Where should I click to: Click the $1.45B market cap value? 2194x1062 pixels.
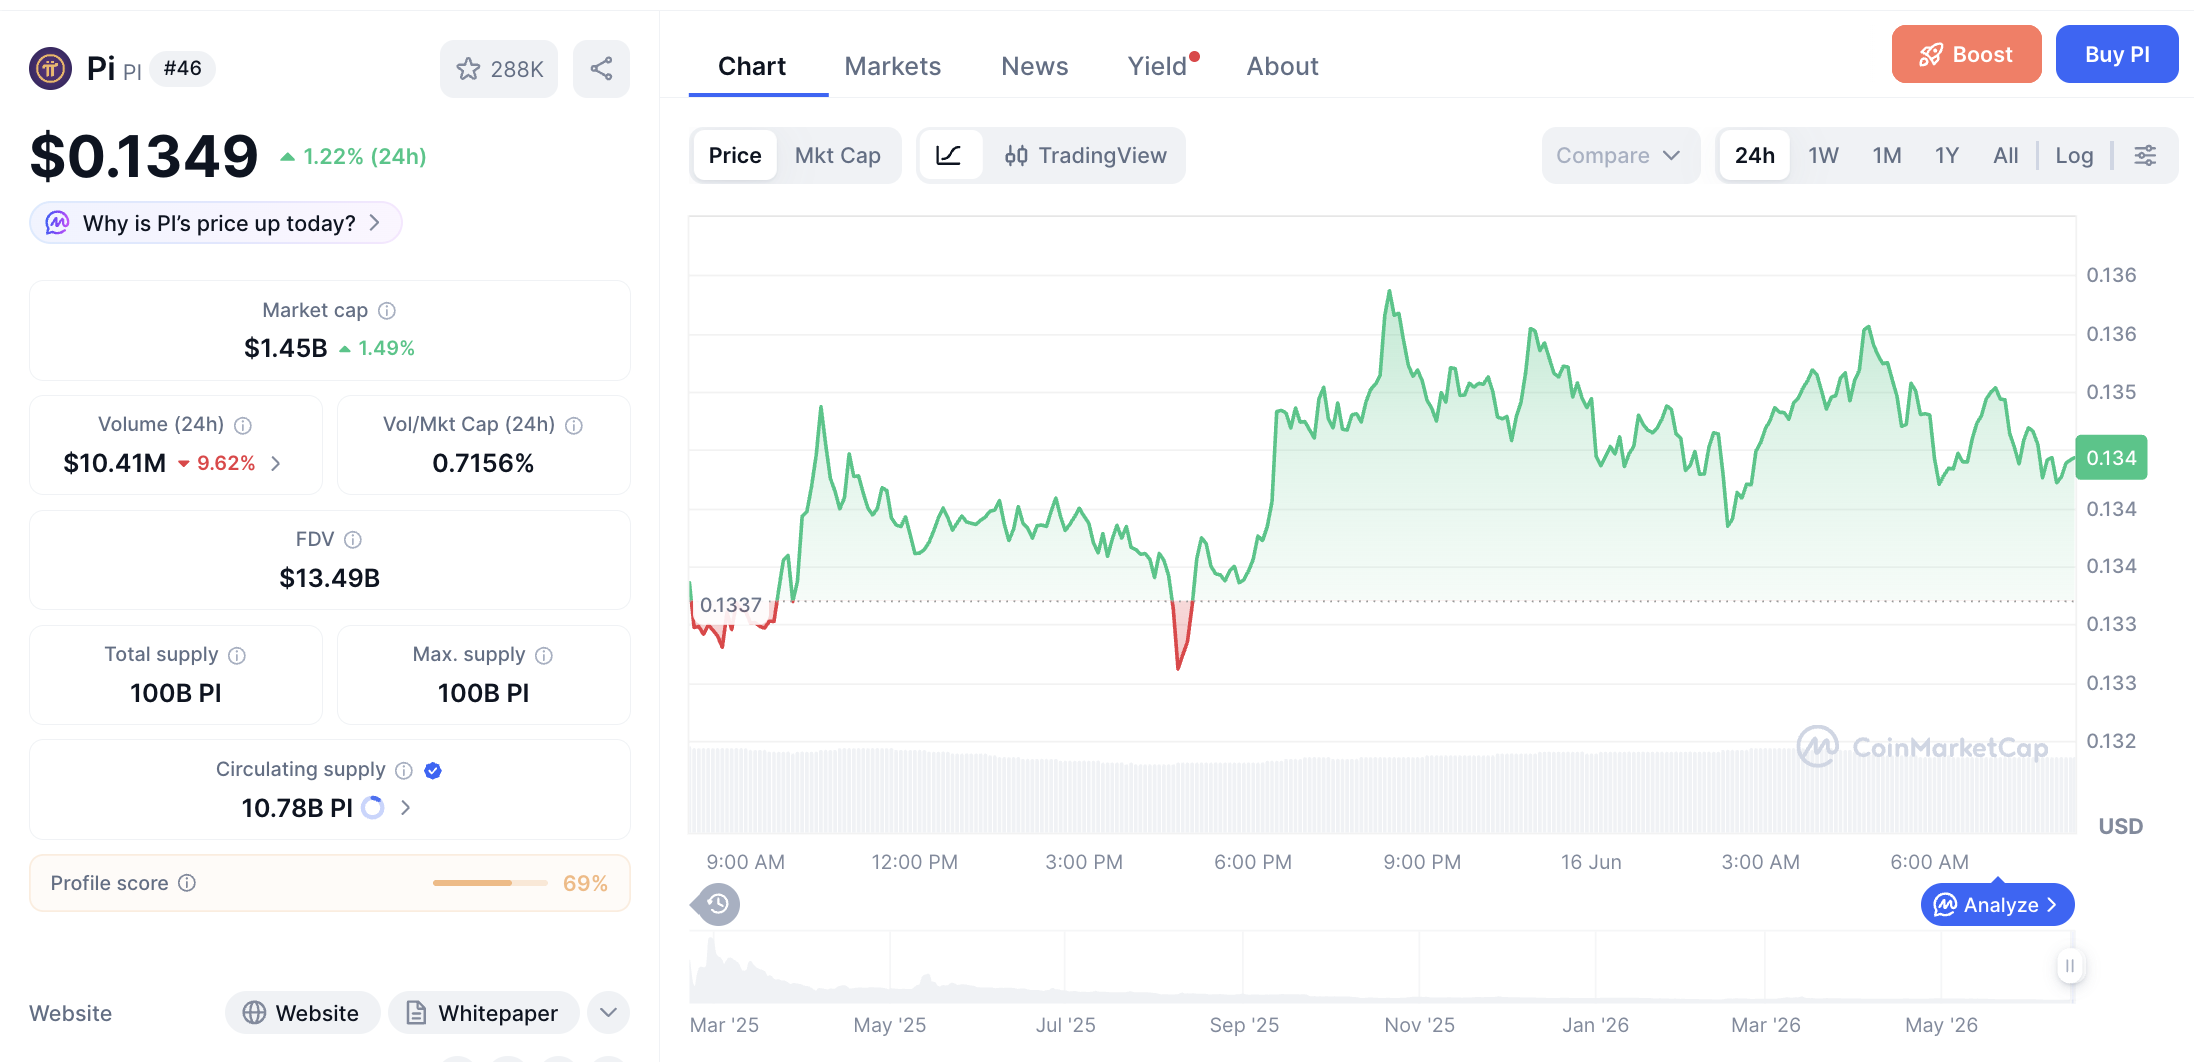click(286, 348)
